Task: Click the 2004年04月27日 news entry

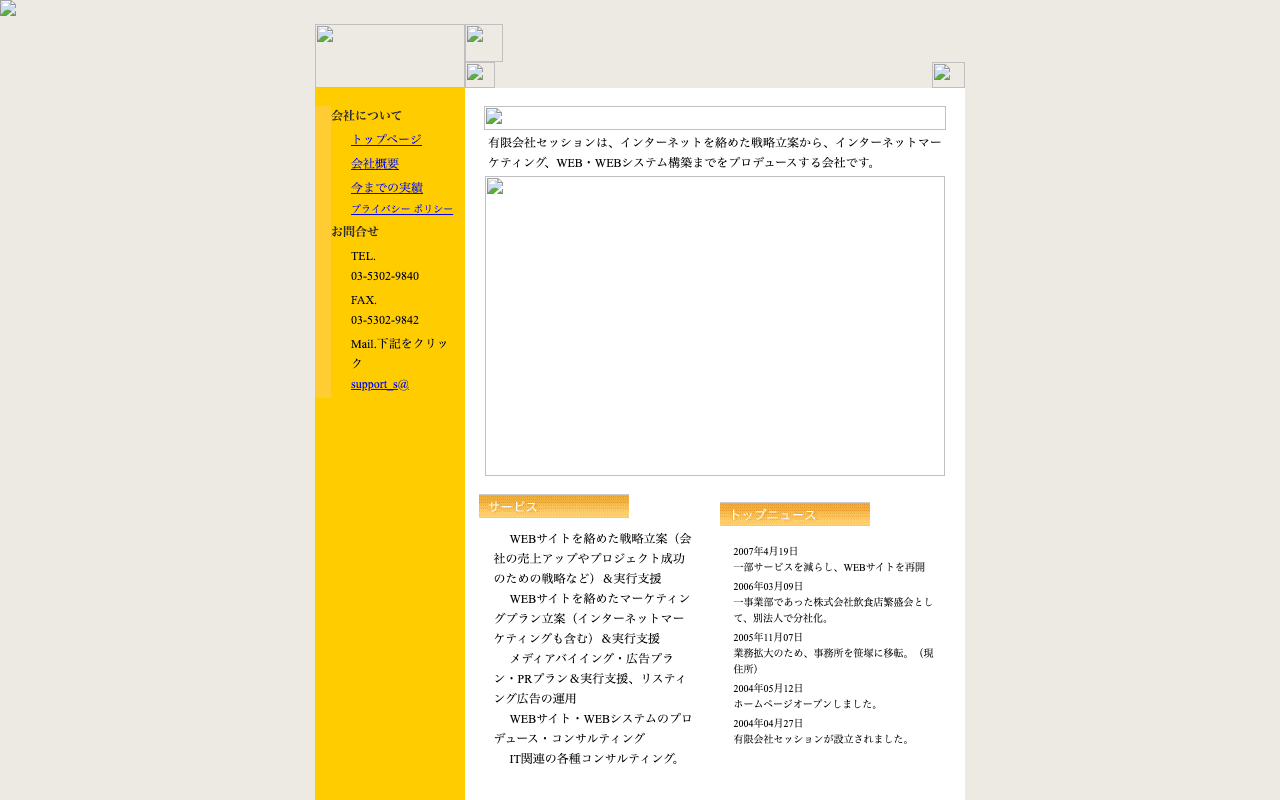Action: pyautogui.click(x=768, y=723)
